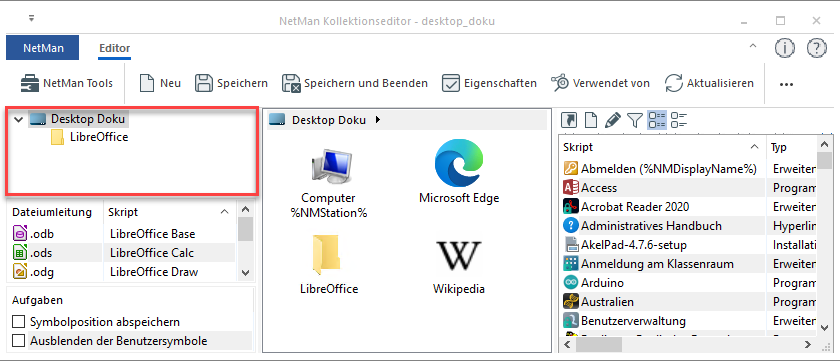The height and width of the screenshot is (361, 840).
Task: Collapse the ribbon with the chevron
Action: pos(753,47)
